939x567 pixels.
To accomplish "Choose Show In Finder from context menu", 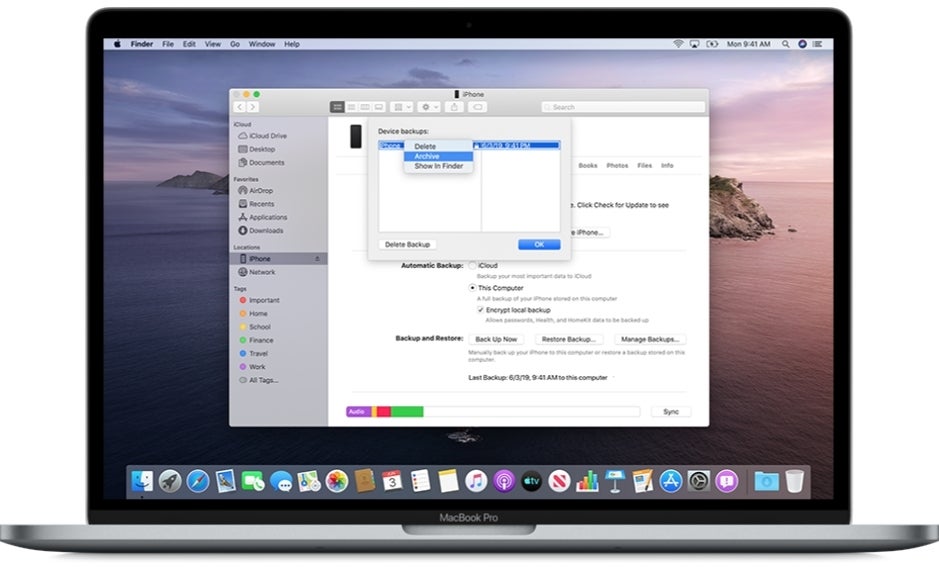I will click(438, 166).
